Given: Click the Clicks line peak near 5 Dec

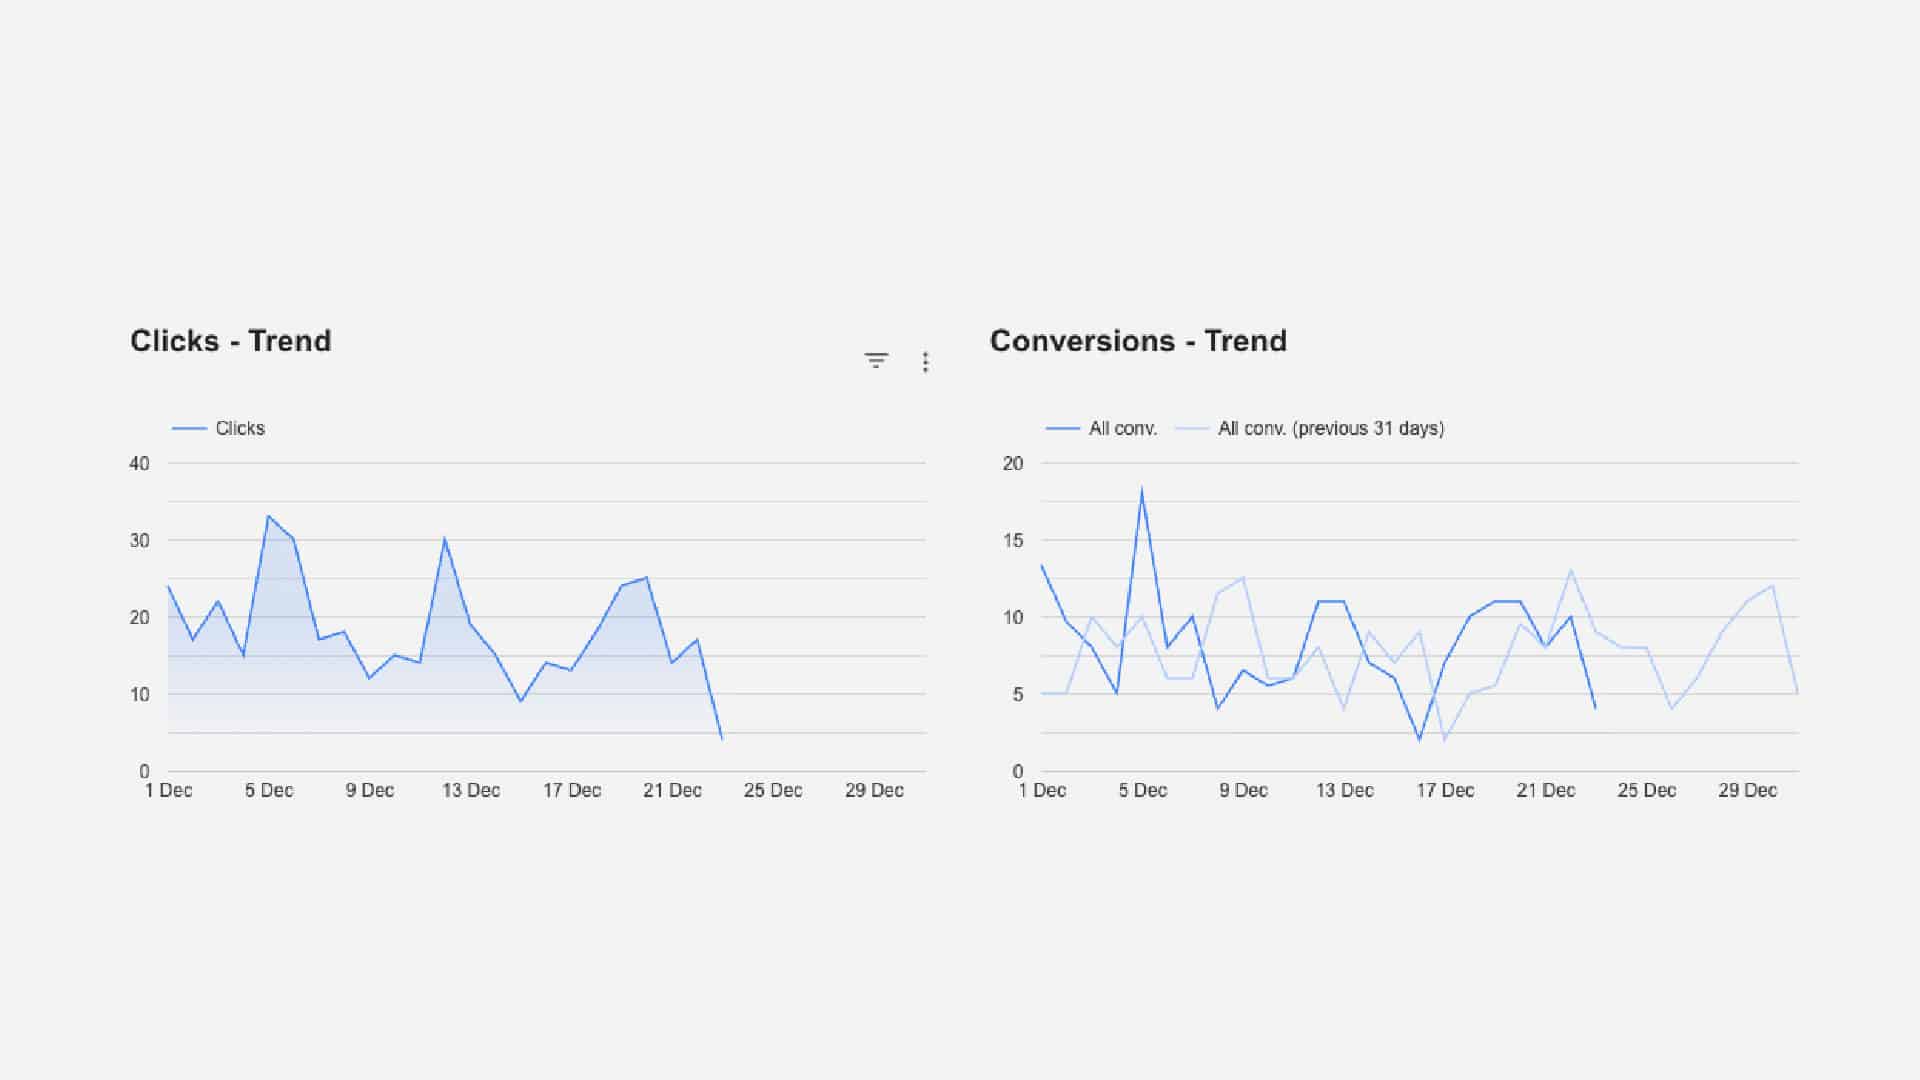Looking at the screenshot, I should coord(268,516).
